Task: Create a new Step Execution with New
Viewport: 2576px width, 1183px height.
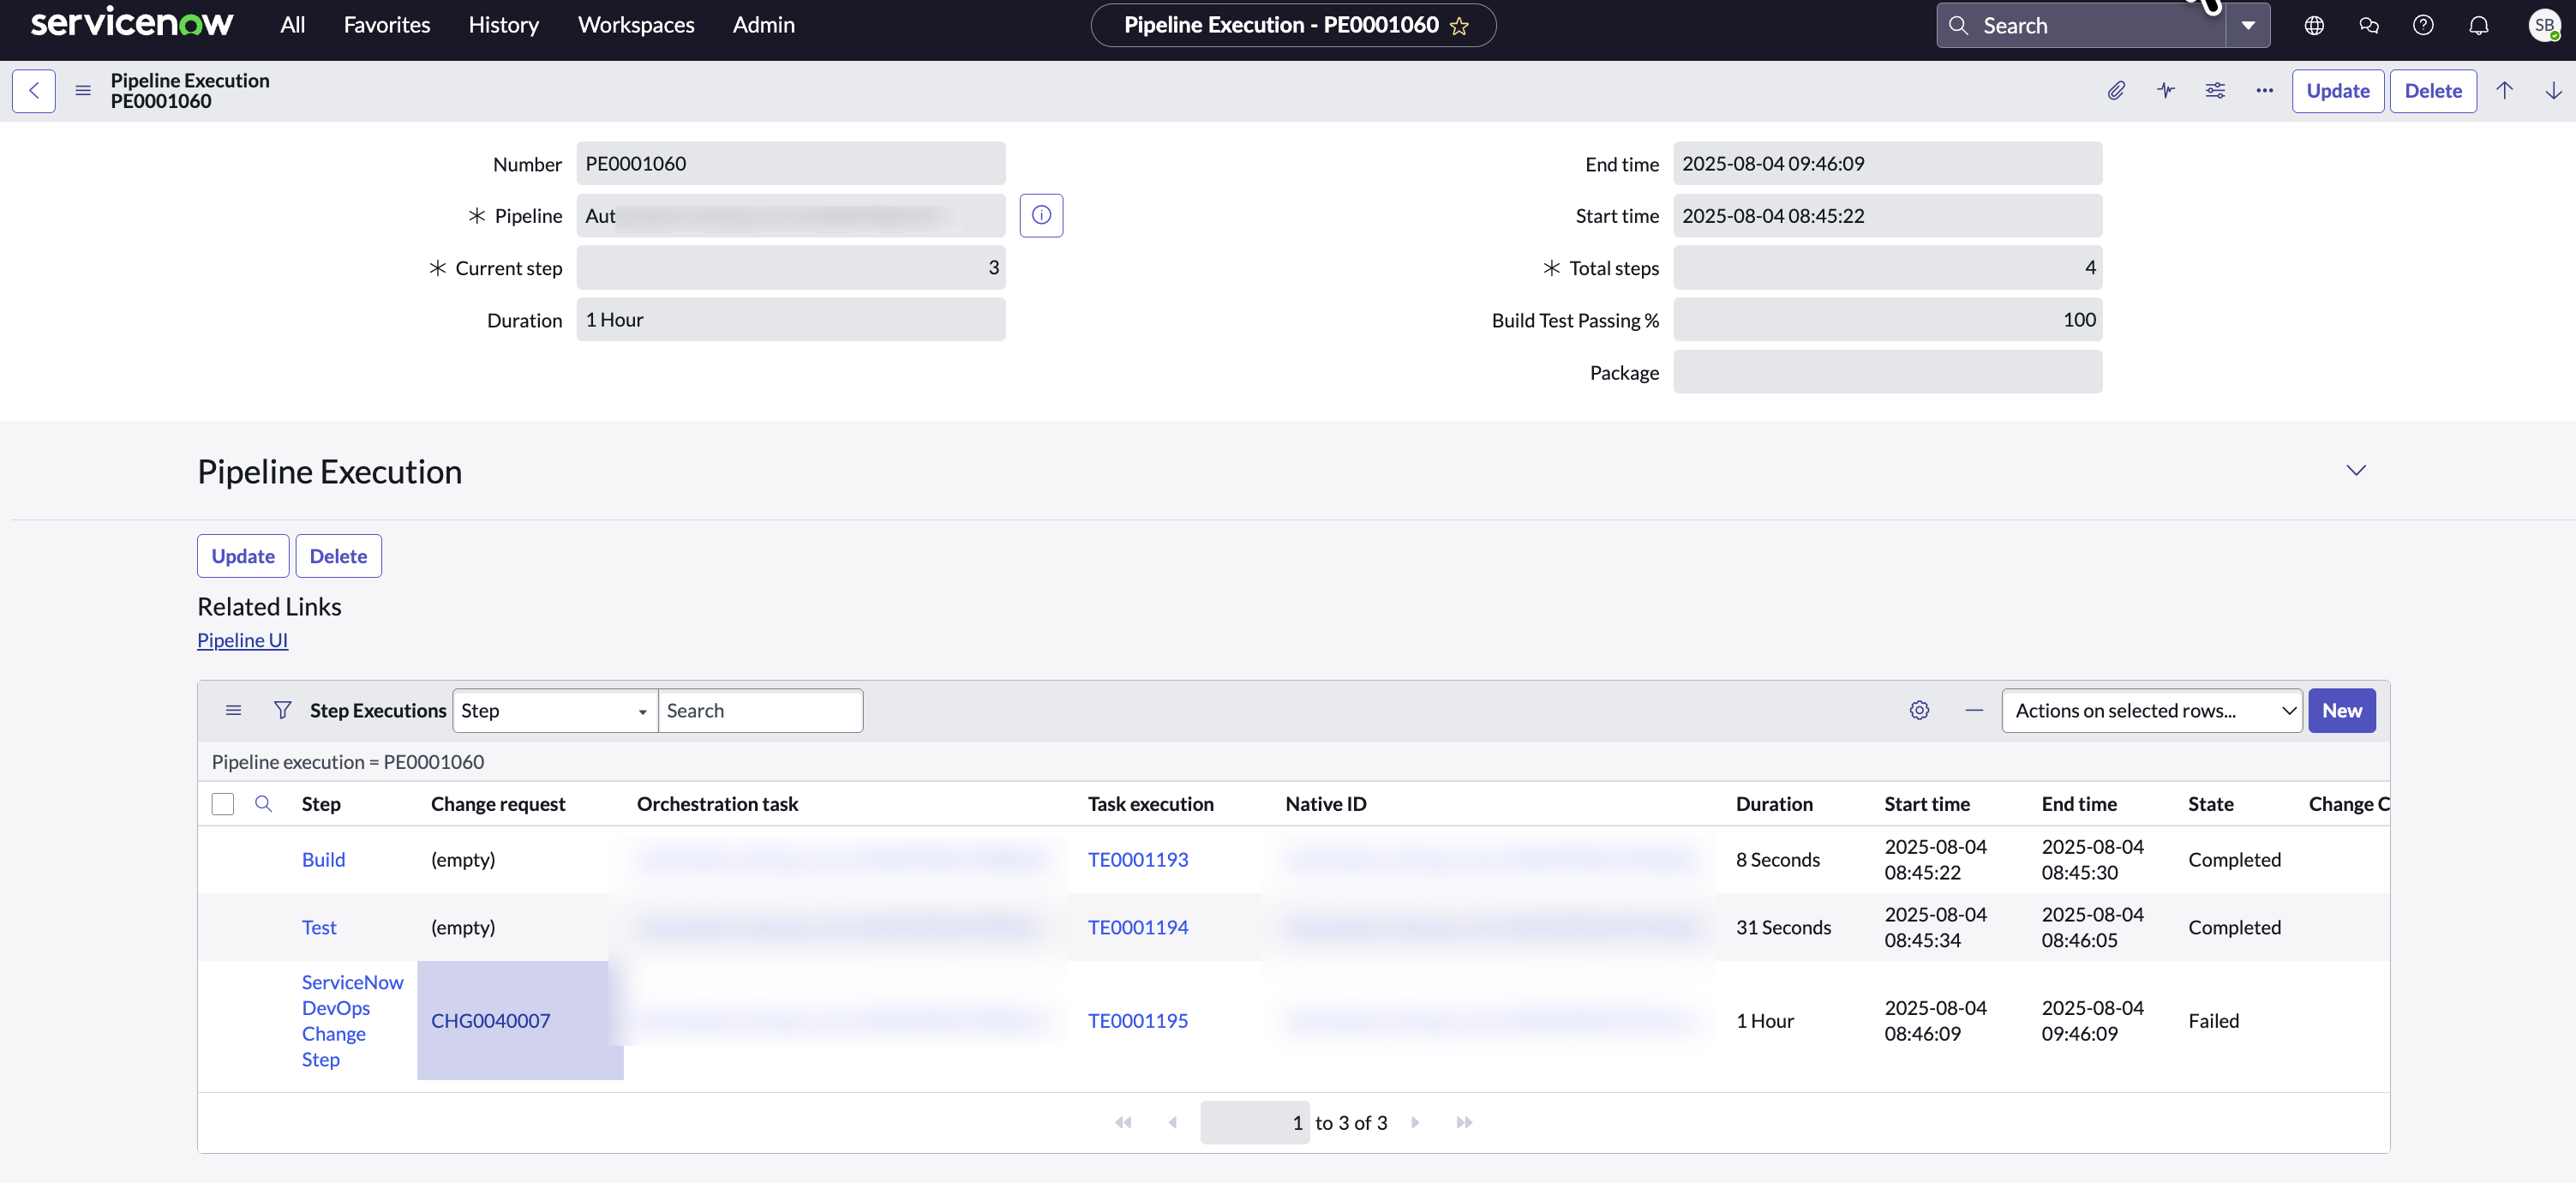Action: [2341, 710]
